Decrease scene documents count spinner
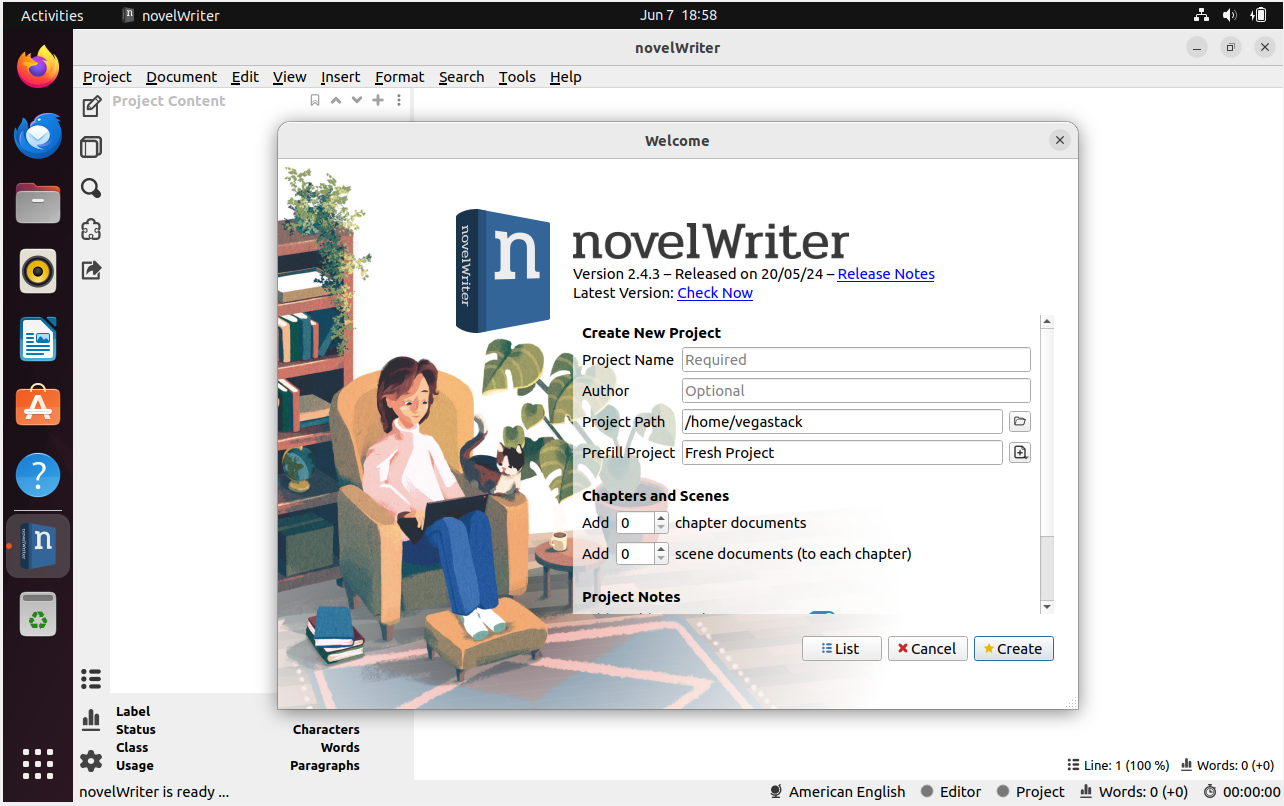1284x806 pixels. (x=661, y=559)
